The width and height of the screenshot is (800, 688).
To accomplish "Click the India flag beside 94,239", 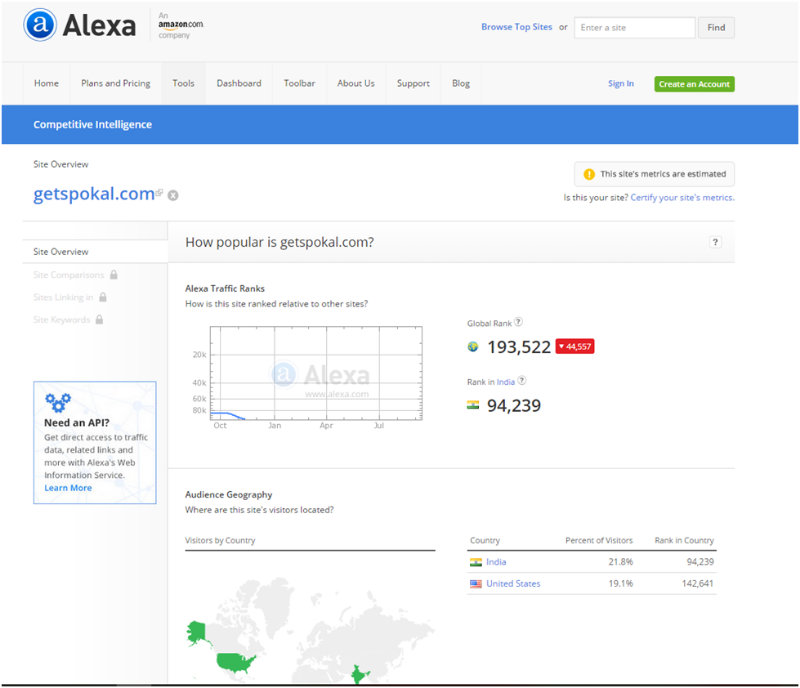I will click(473, 405).
